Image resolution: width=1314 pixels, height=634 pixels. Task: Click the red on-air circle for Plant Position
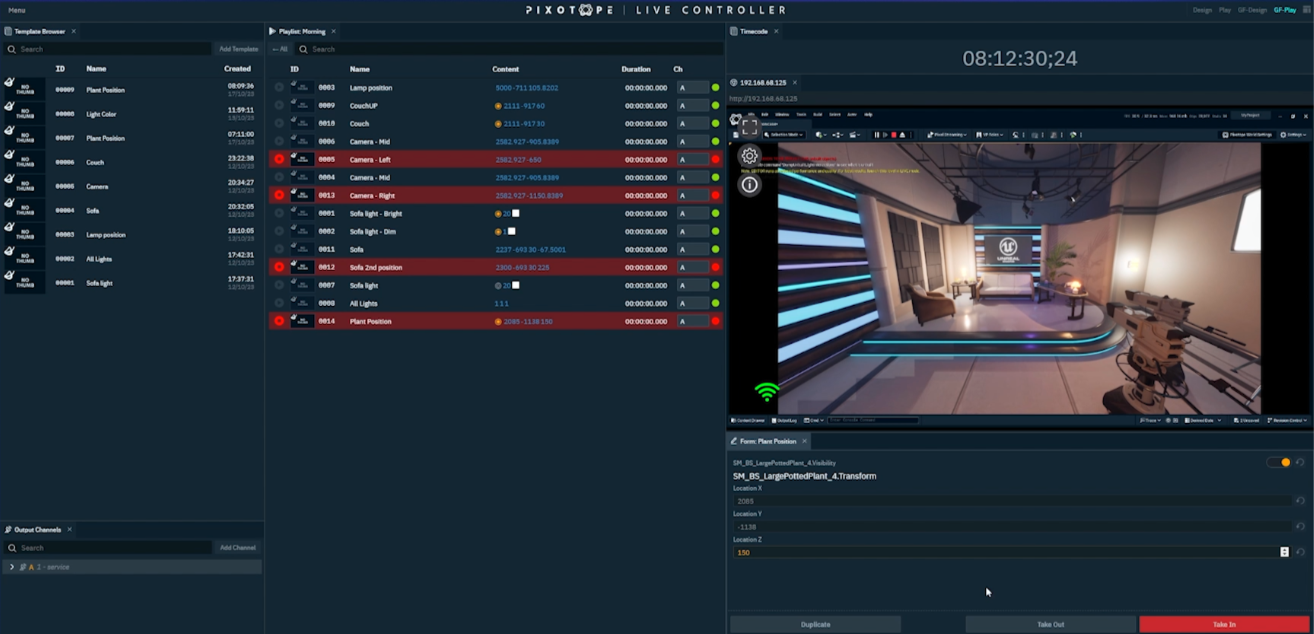point(279,322)
